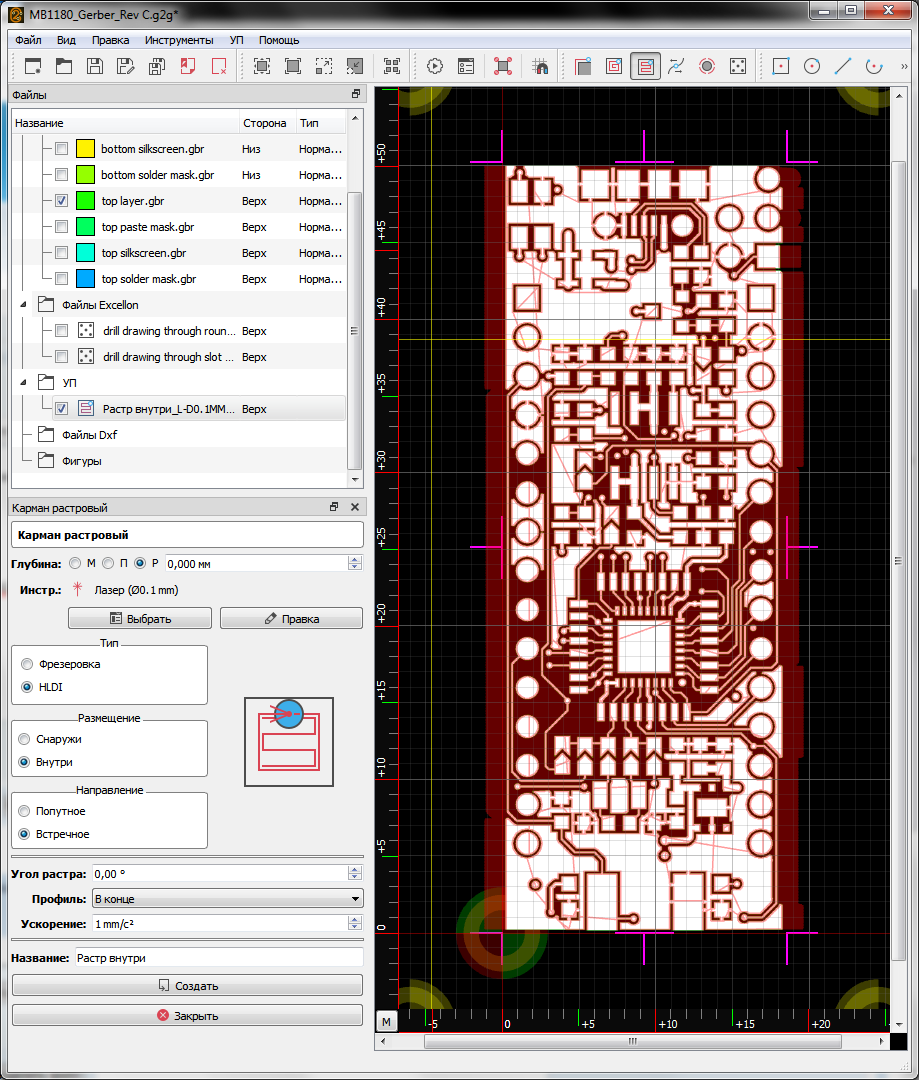Click the red concentric circle drill icon
The image size is (919, 1080).
coord(707,66)
